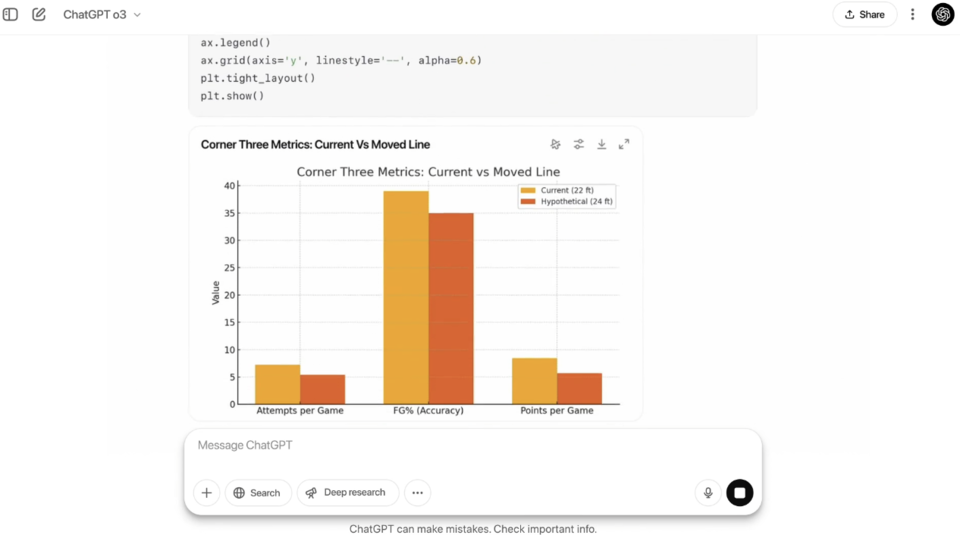Start a new chat with the pencil icon

39,15
